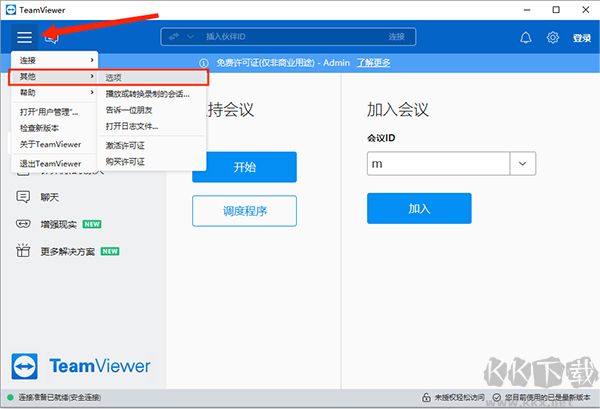Open the 了解更多 link
600x409 pixels.
click(x=373, y=63)
